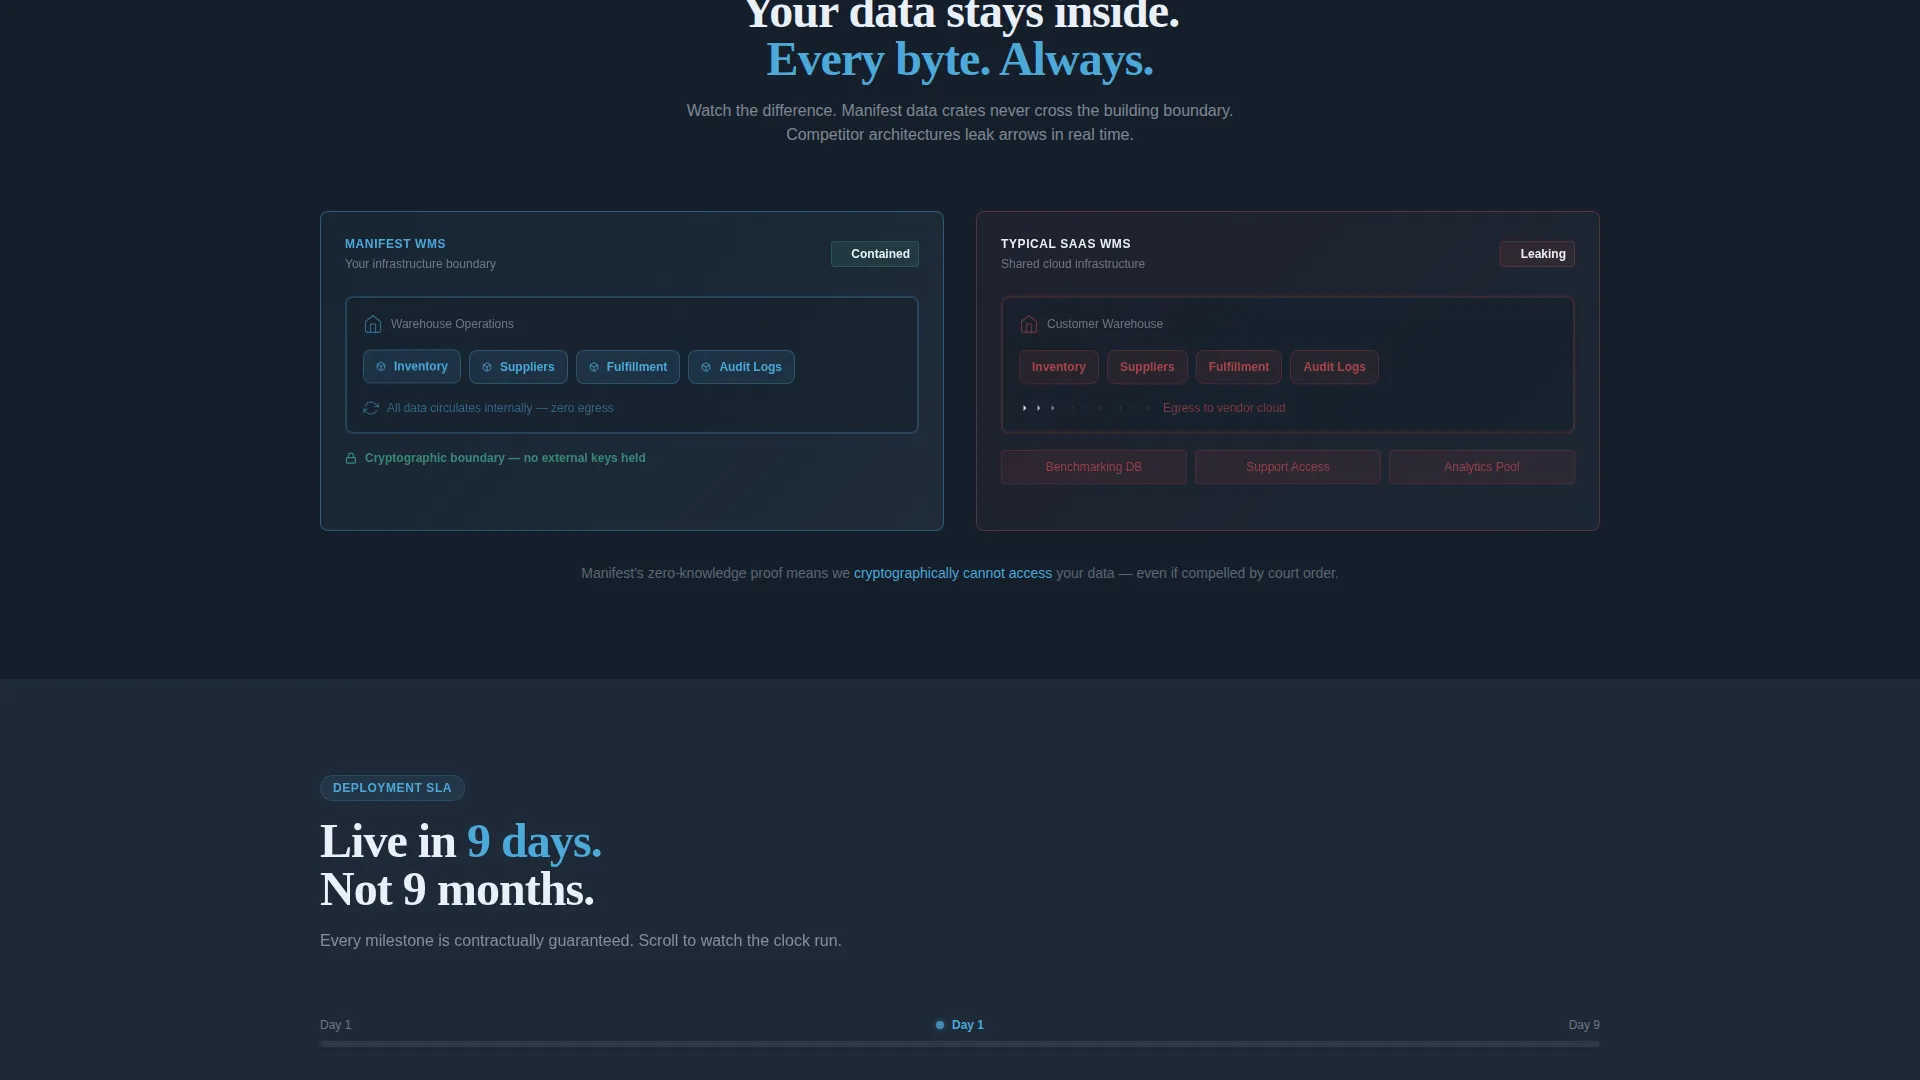This screenshot has width=1920, height=1080.
Task: Click 'Cryptographic boundary — no external keys held' text
Action: click(505, 458)
